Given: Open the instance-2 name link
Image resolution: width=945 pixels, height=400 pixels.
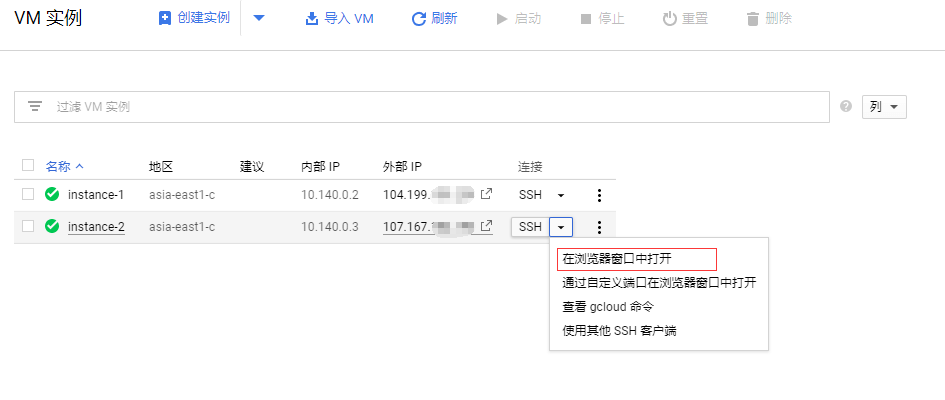Looking at the screenshot, I should tap(96, 227).
